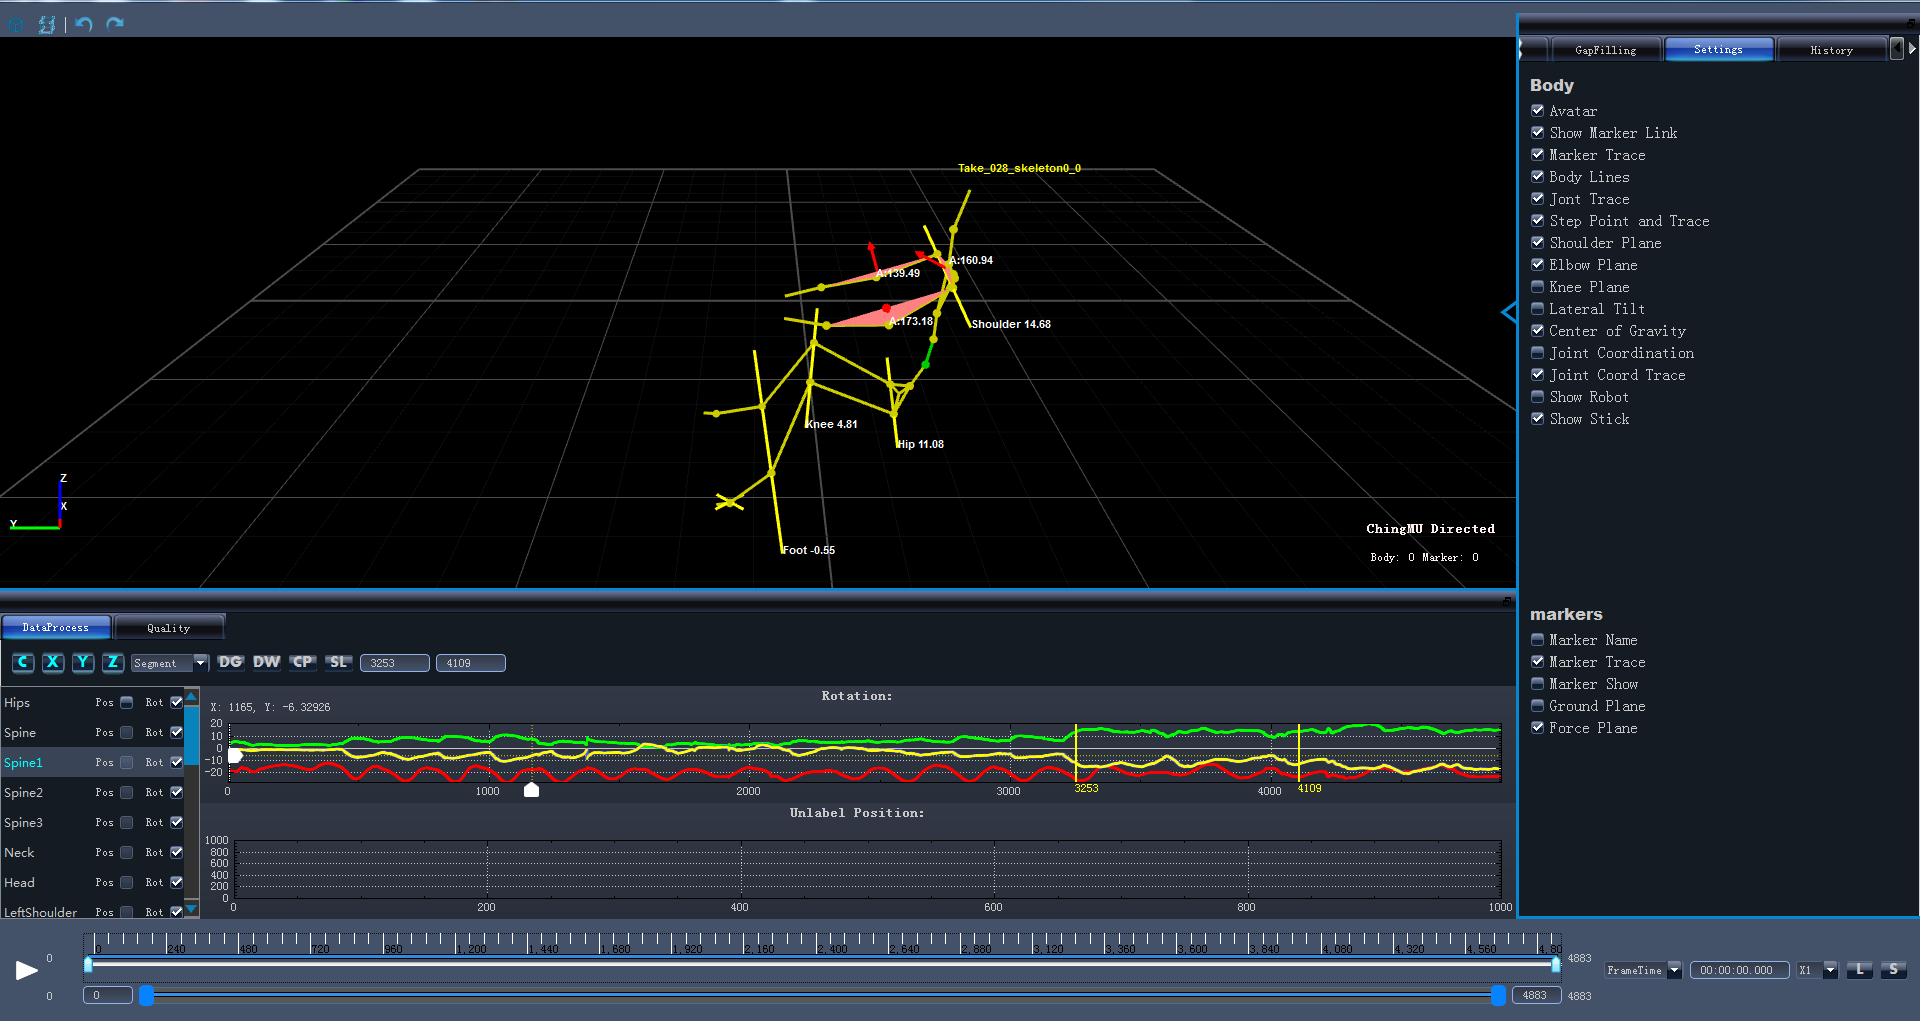Click the segment list scrollbar thumb
The width and height of the screenshot is (1920, 1021).
pyautogui.click(x=191, y=736)
